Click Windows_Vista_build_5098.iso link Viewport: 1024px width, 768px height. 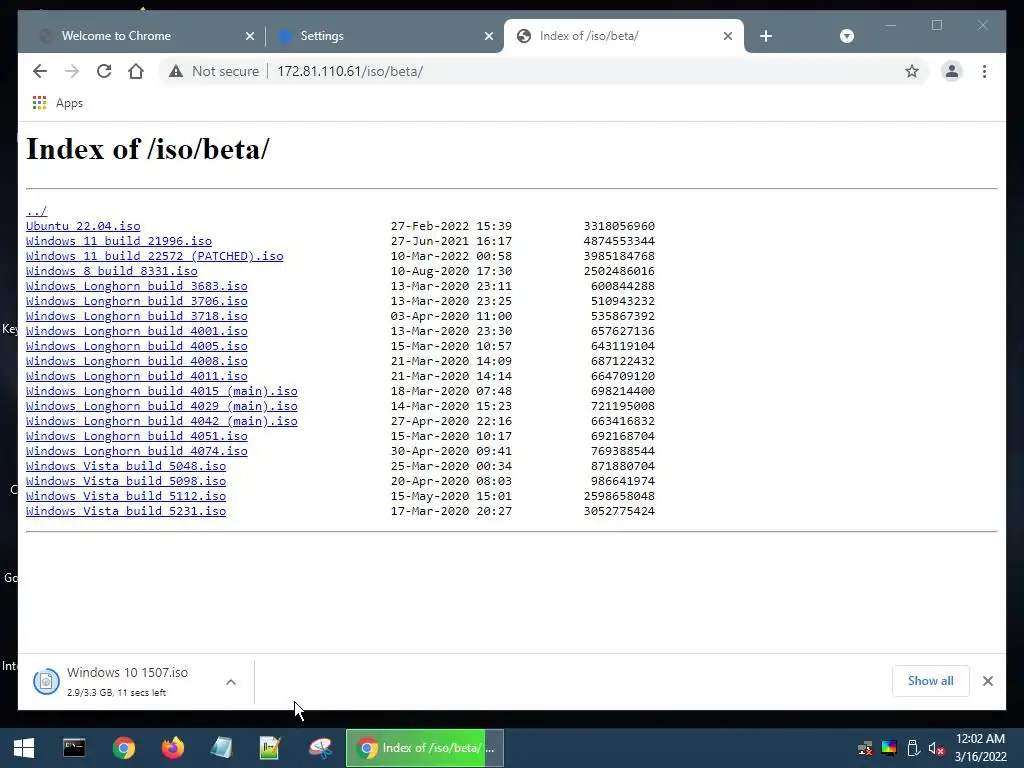click(x=126, y=481)
